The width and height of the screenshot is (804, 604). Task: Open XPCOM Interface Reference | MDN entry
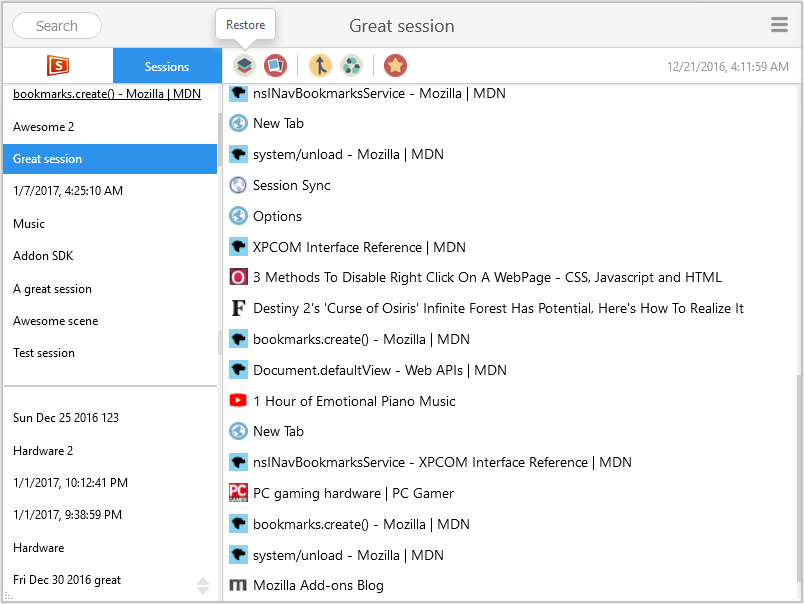359,247
